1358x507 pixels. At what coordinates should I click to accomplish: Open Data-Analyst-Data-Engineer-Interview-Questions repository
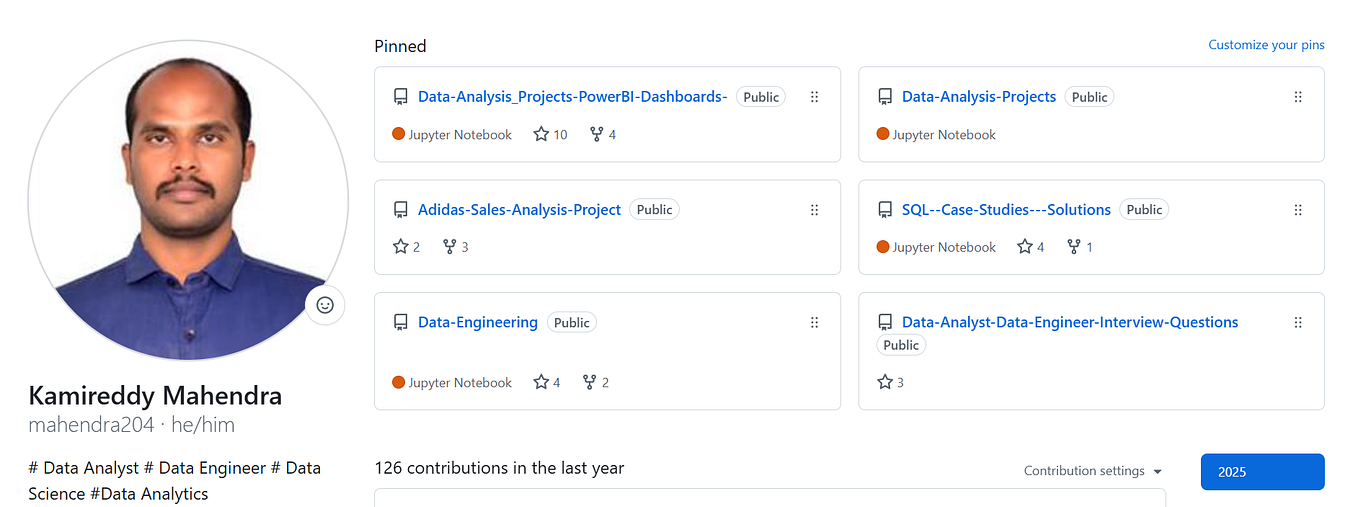1069,322
